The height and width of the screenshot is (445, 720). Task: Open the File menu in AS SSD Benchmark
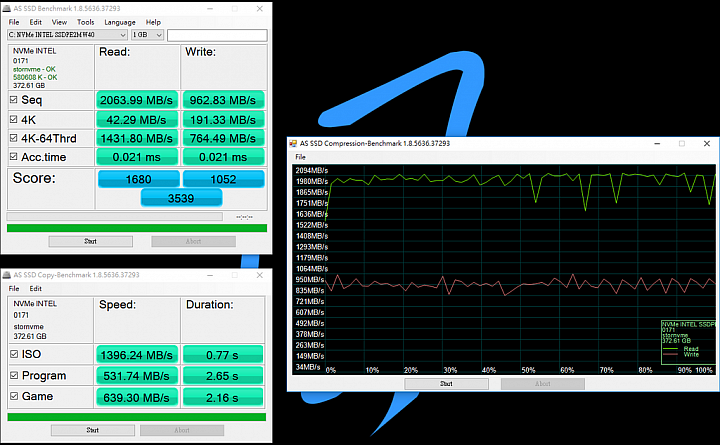(x=14, y=22)
